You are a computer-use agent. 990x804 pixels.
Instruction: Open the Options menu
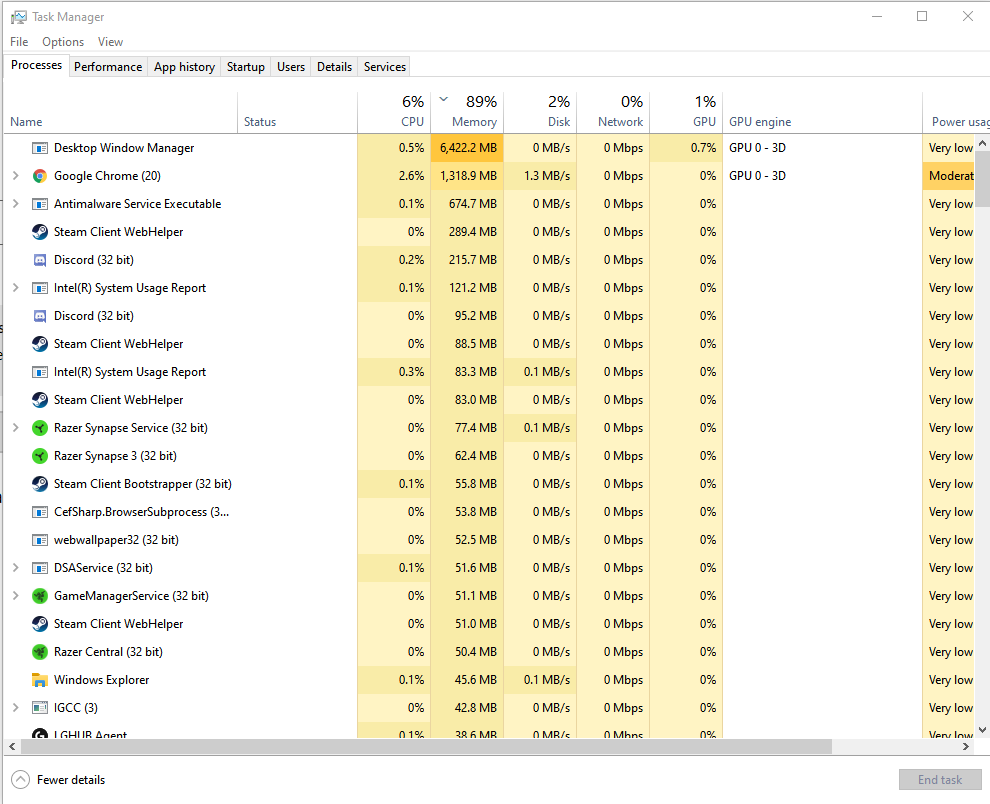pyautogui.click(x=63, y=42)
